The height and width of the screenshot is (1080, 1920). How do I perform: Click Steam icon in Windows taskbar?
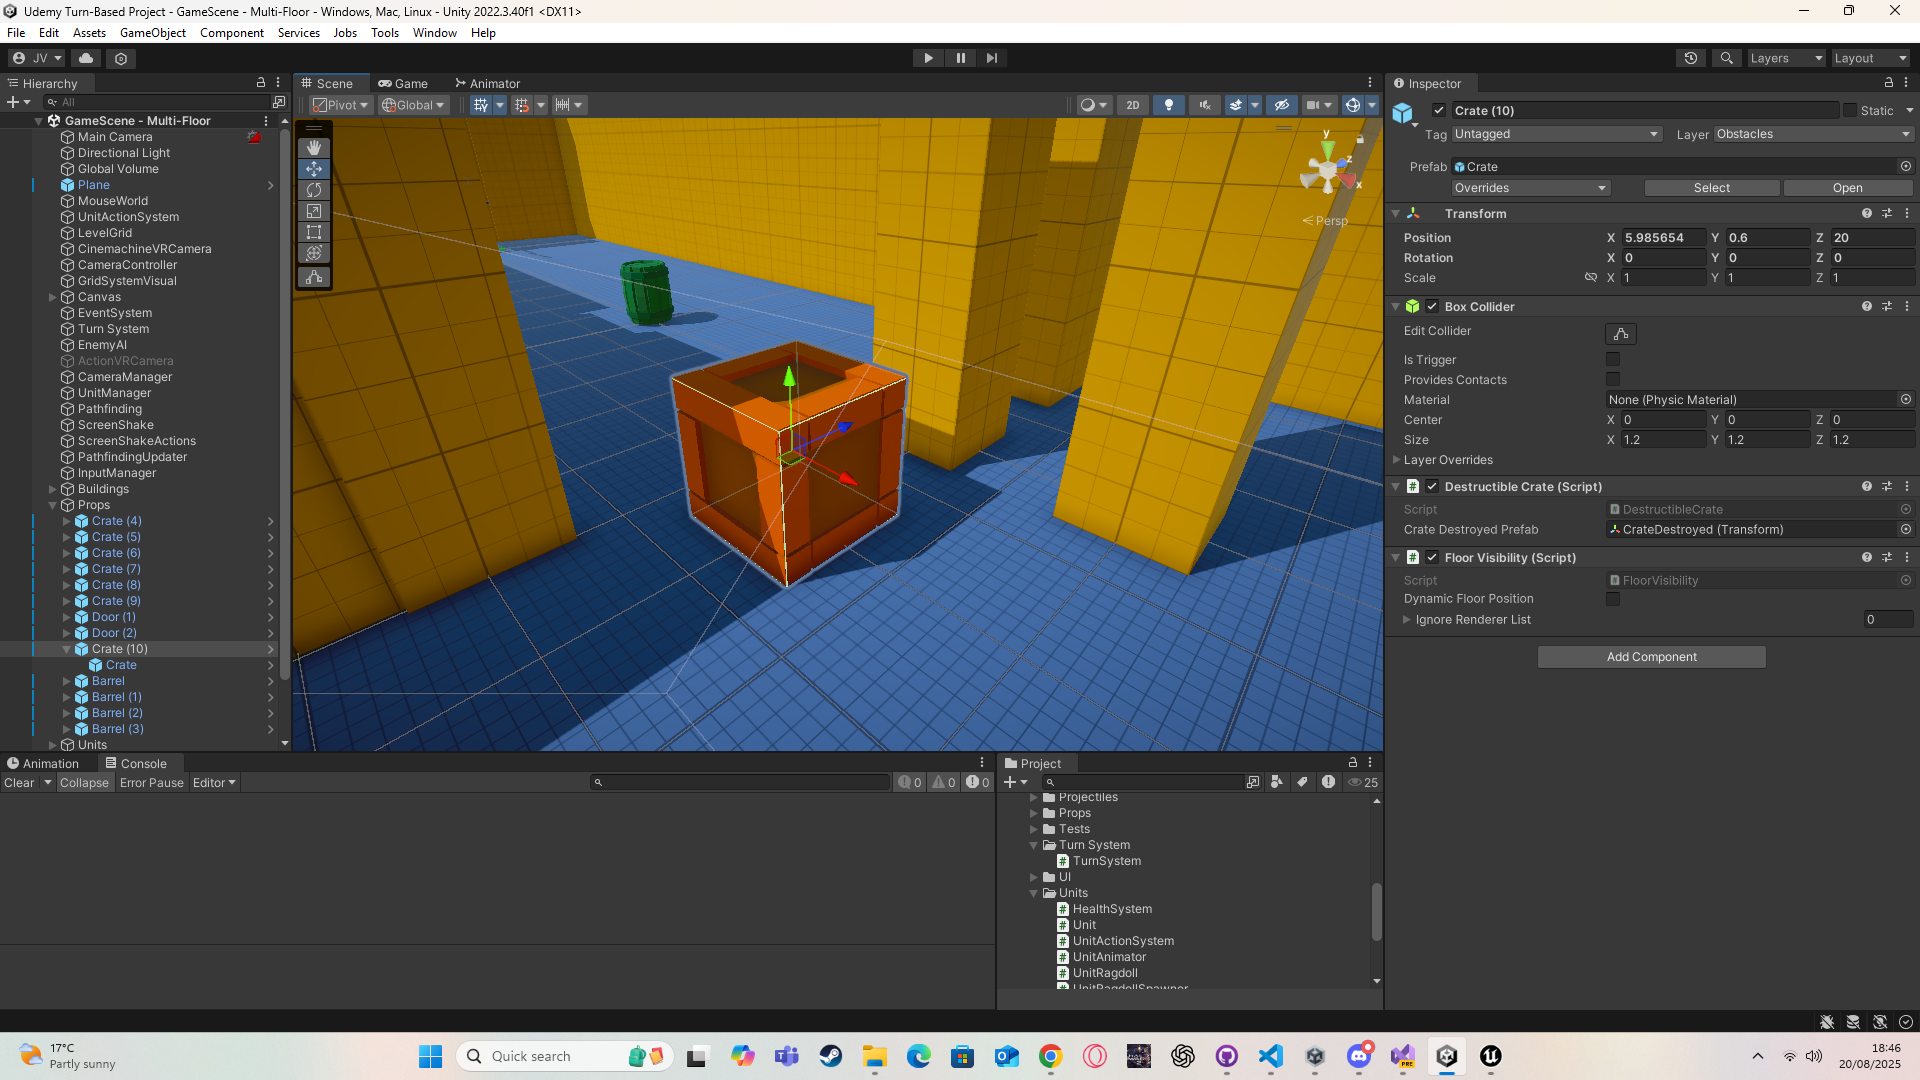(831, 1056)
